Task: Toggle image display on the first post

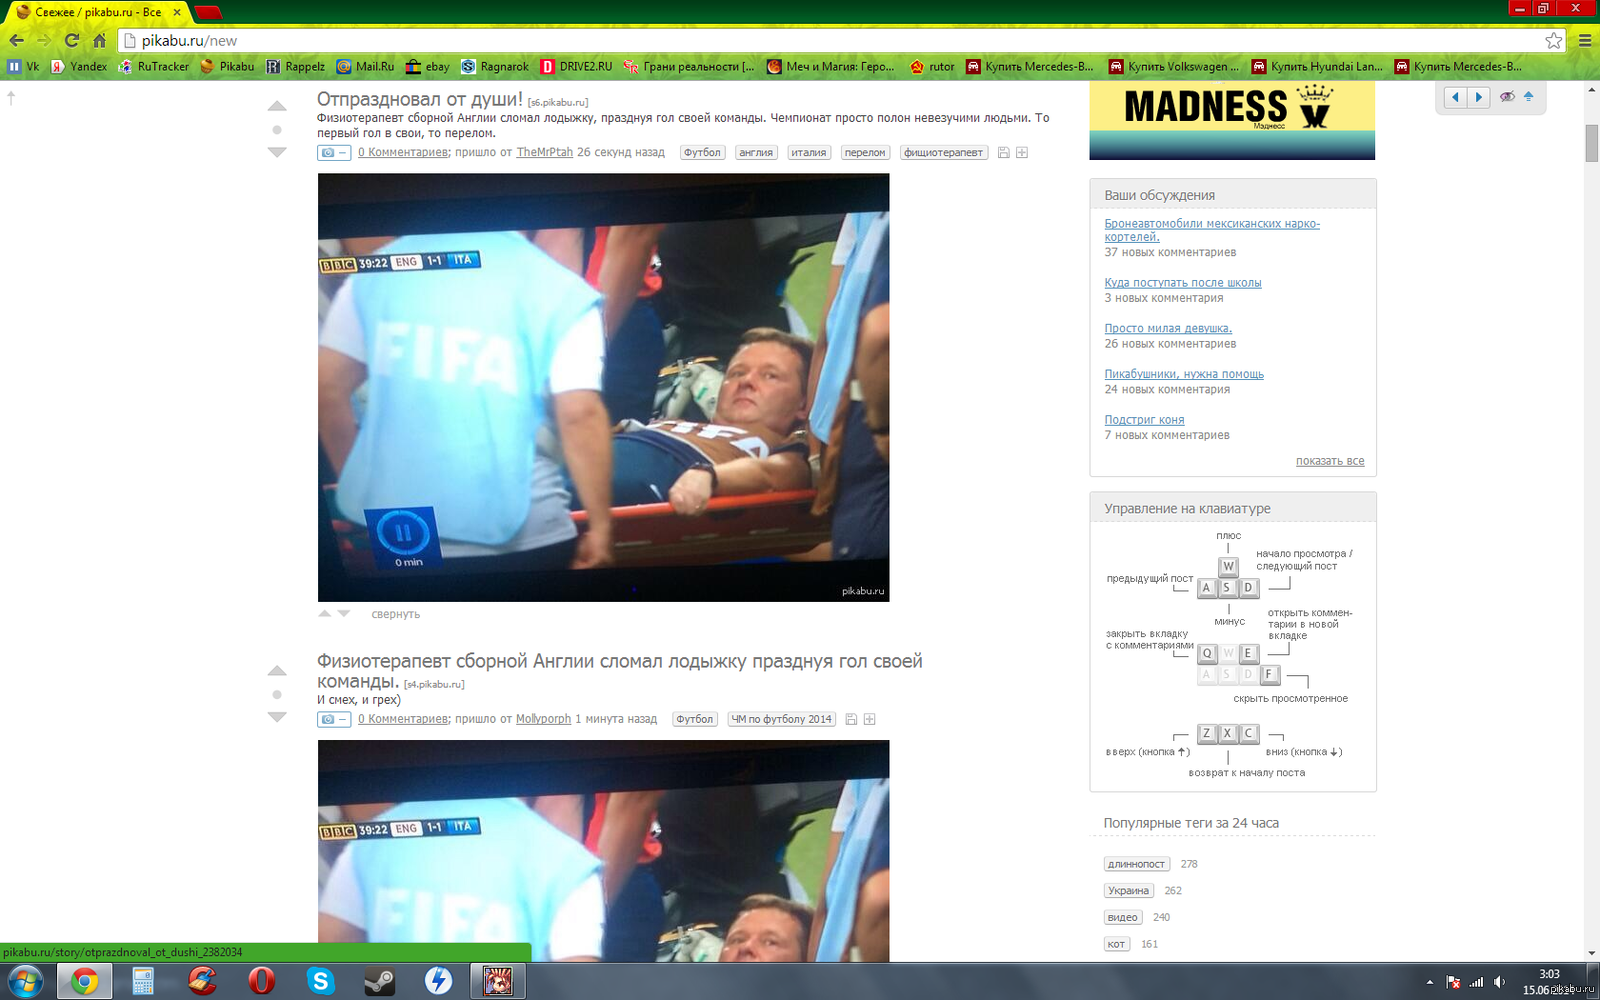Action: [x=333, y=153]
